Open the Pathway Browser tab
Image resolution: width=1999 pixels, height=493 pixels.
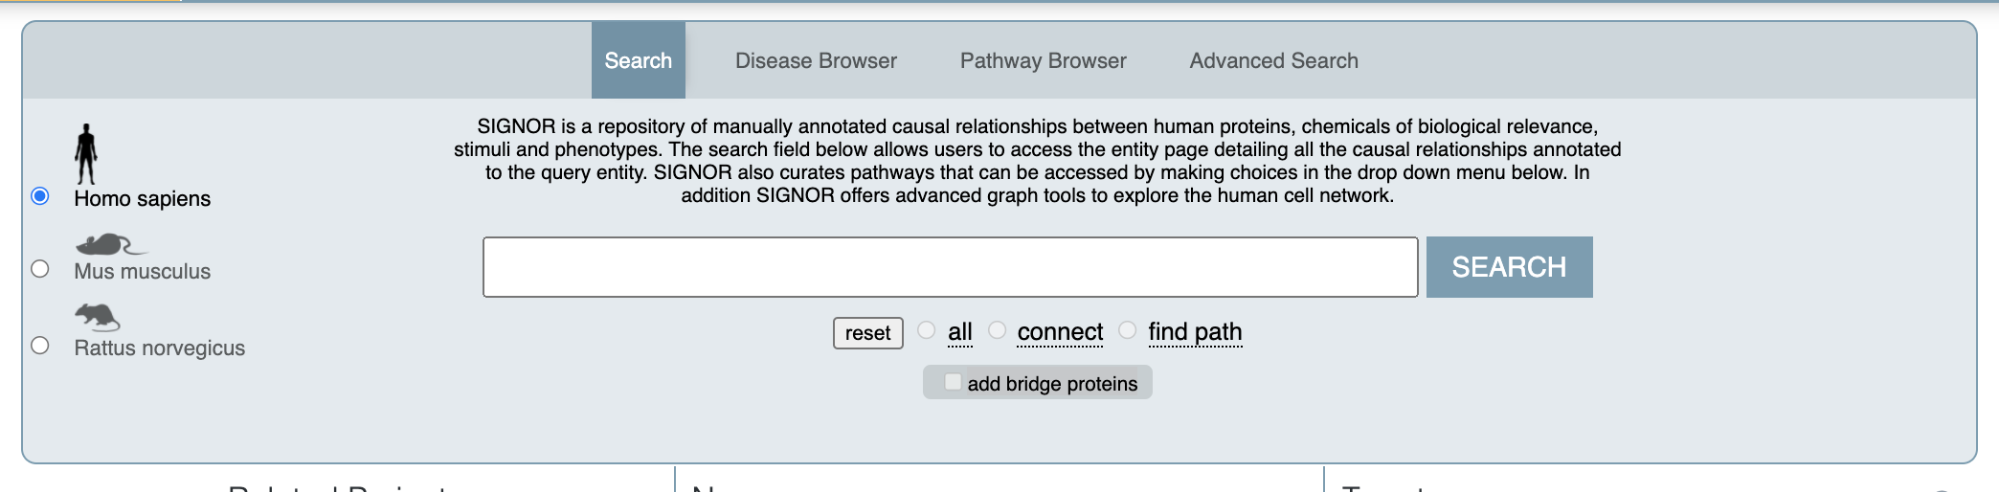[1043, 60]
